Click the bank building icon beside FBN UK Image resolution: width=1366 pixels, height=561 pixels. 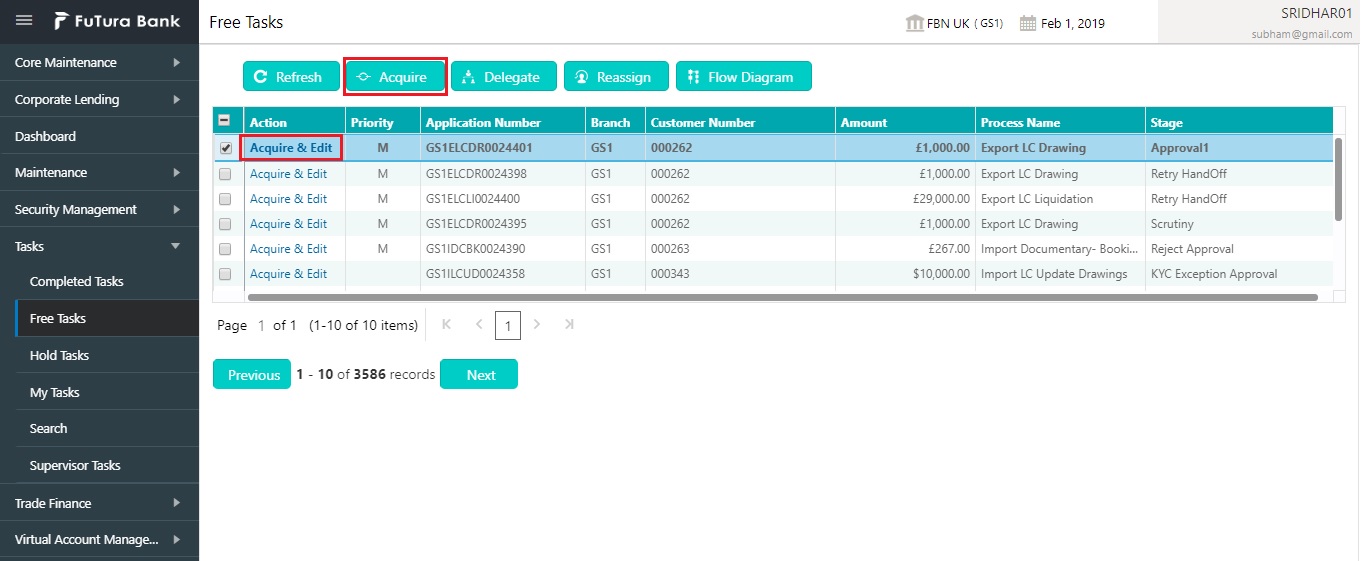tap(914, 23)
